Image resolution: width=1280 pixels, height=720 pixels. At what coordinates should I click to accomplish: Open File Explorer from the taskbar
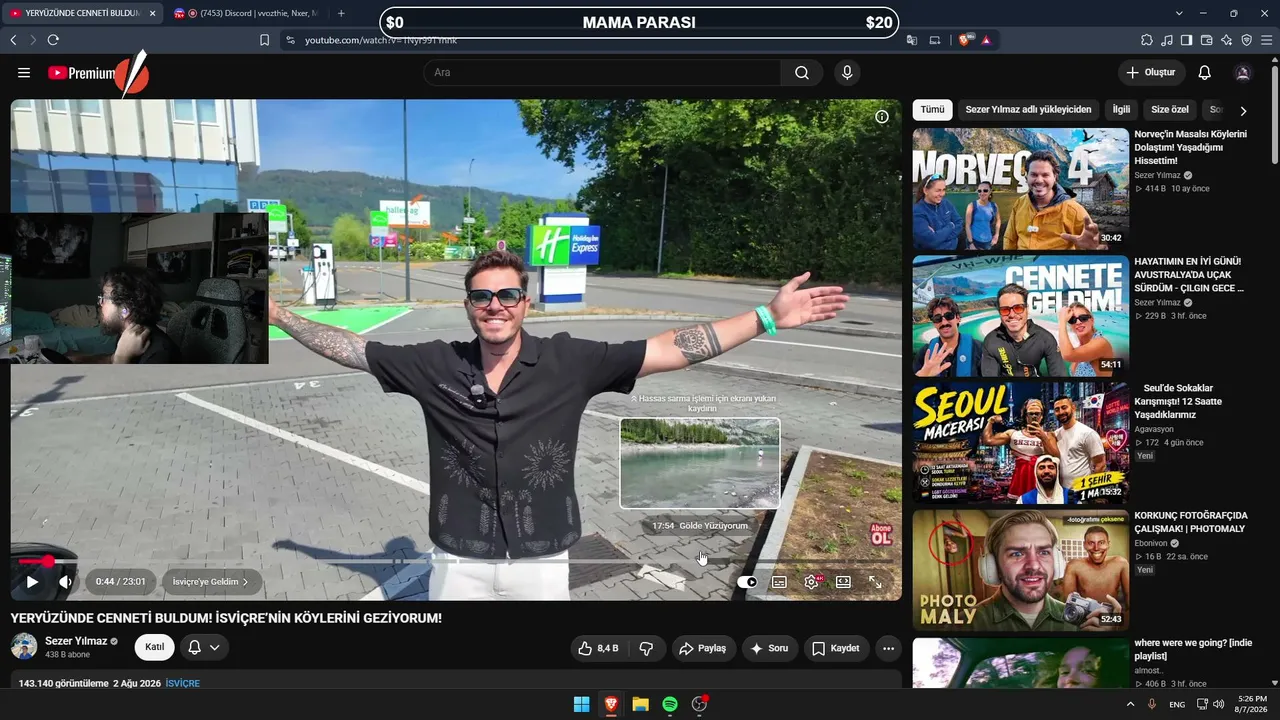pos(640,704)
